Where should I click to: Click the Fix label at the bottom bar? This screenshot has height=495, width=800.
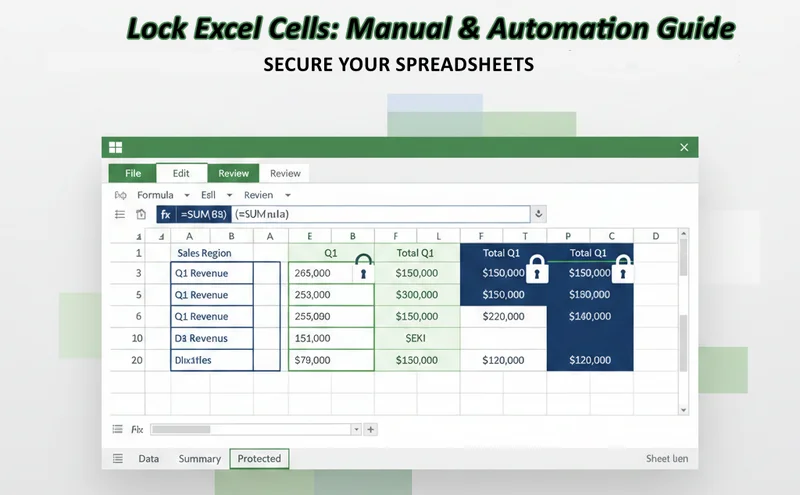[x=137, y=429]
